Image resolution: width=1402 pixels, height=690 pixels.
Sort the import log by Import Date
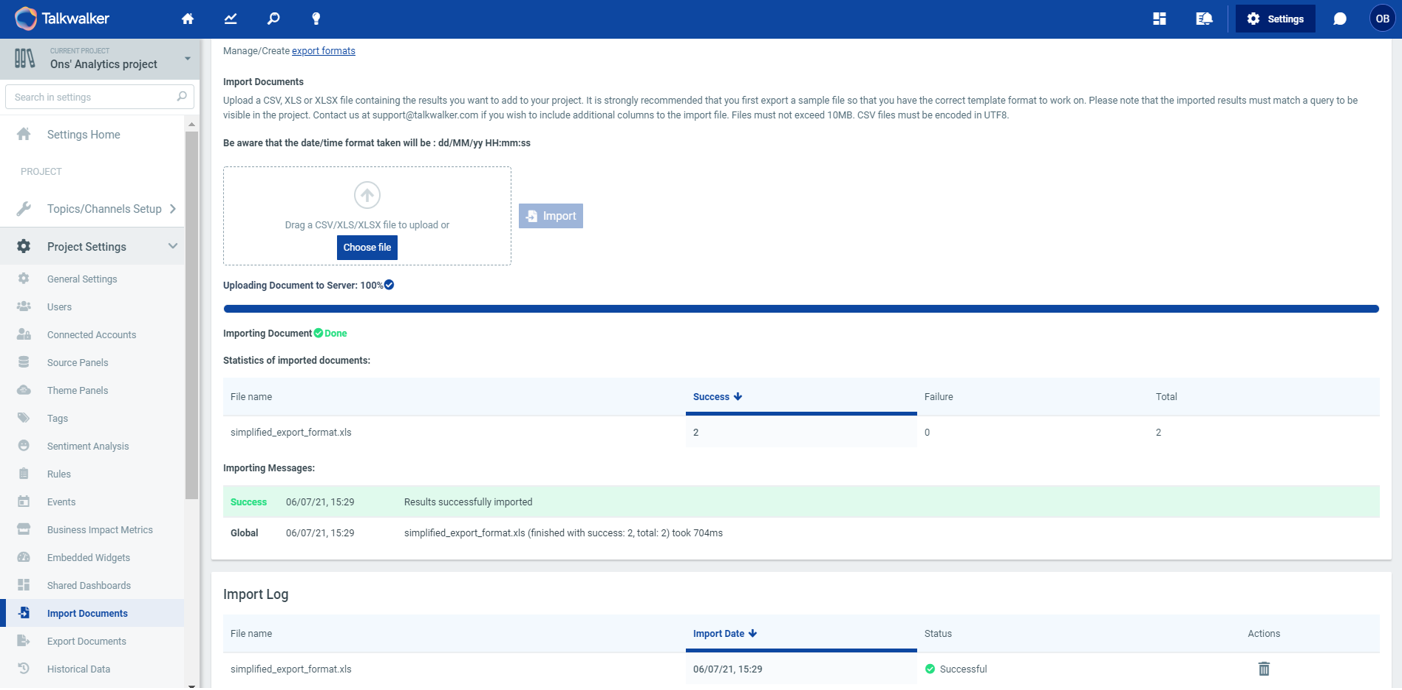tap(724, 634)
